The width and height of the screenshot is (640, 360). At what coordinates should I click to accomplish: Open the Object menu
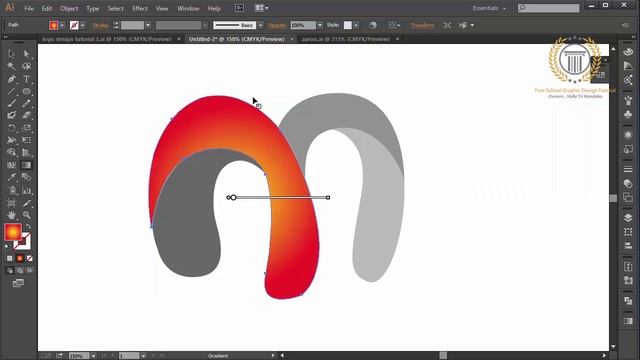pyautogui.click(x=69, y=8)
